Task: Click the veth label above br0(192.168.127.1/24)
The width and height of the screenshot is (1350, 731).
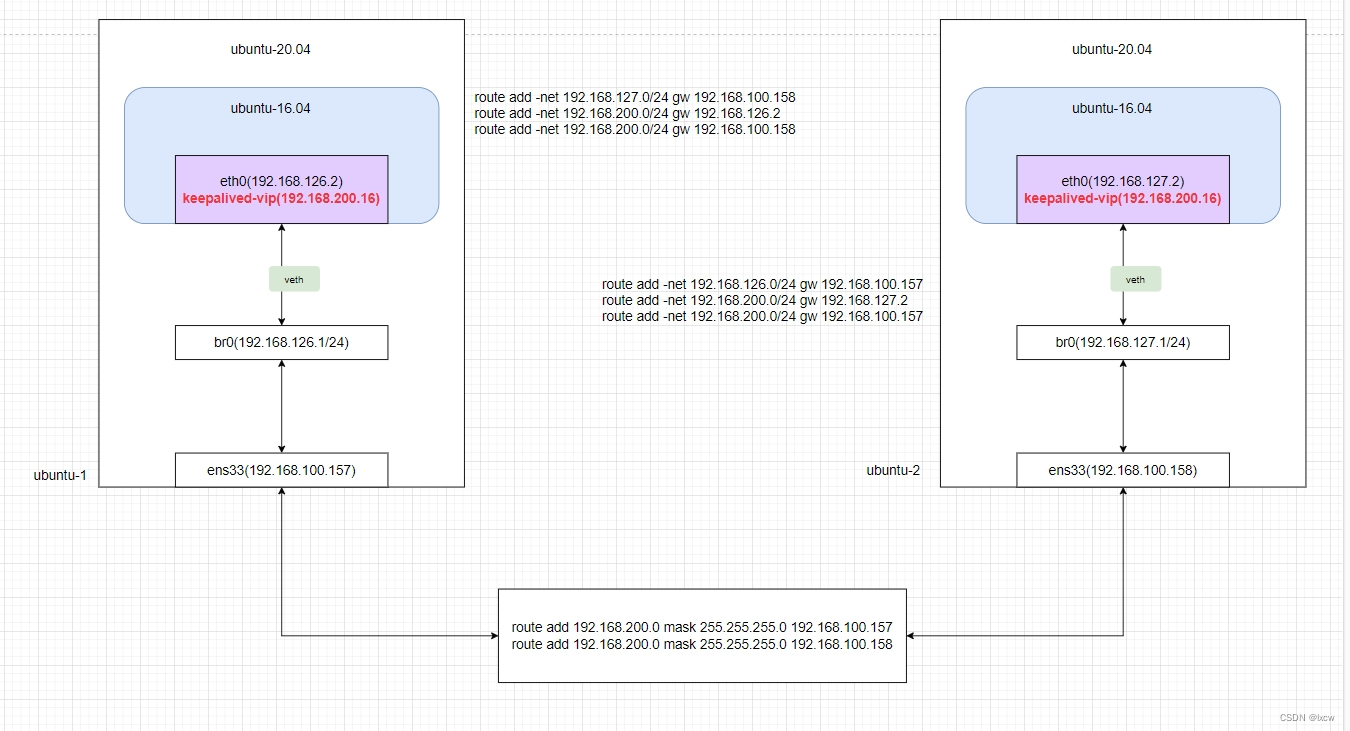Action: click(x=1136, y=280)
